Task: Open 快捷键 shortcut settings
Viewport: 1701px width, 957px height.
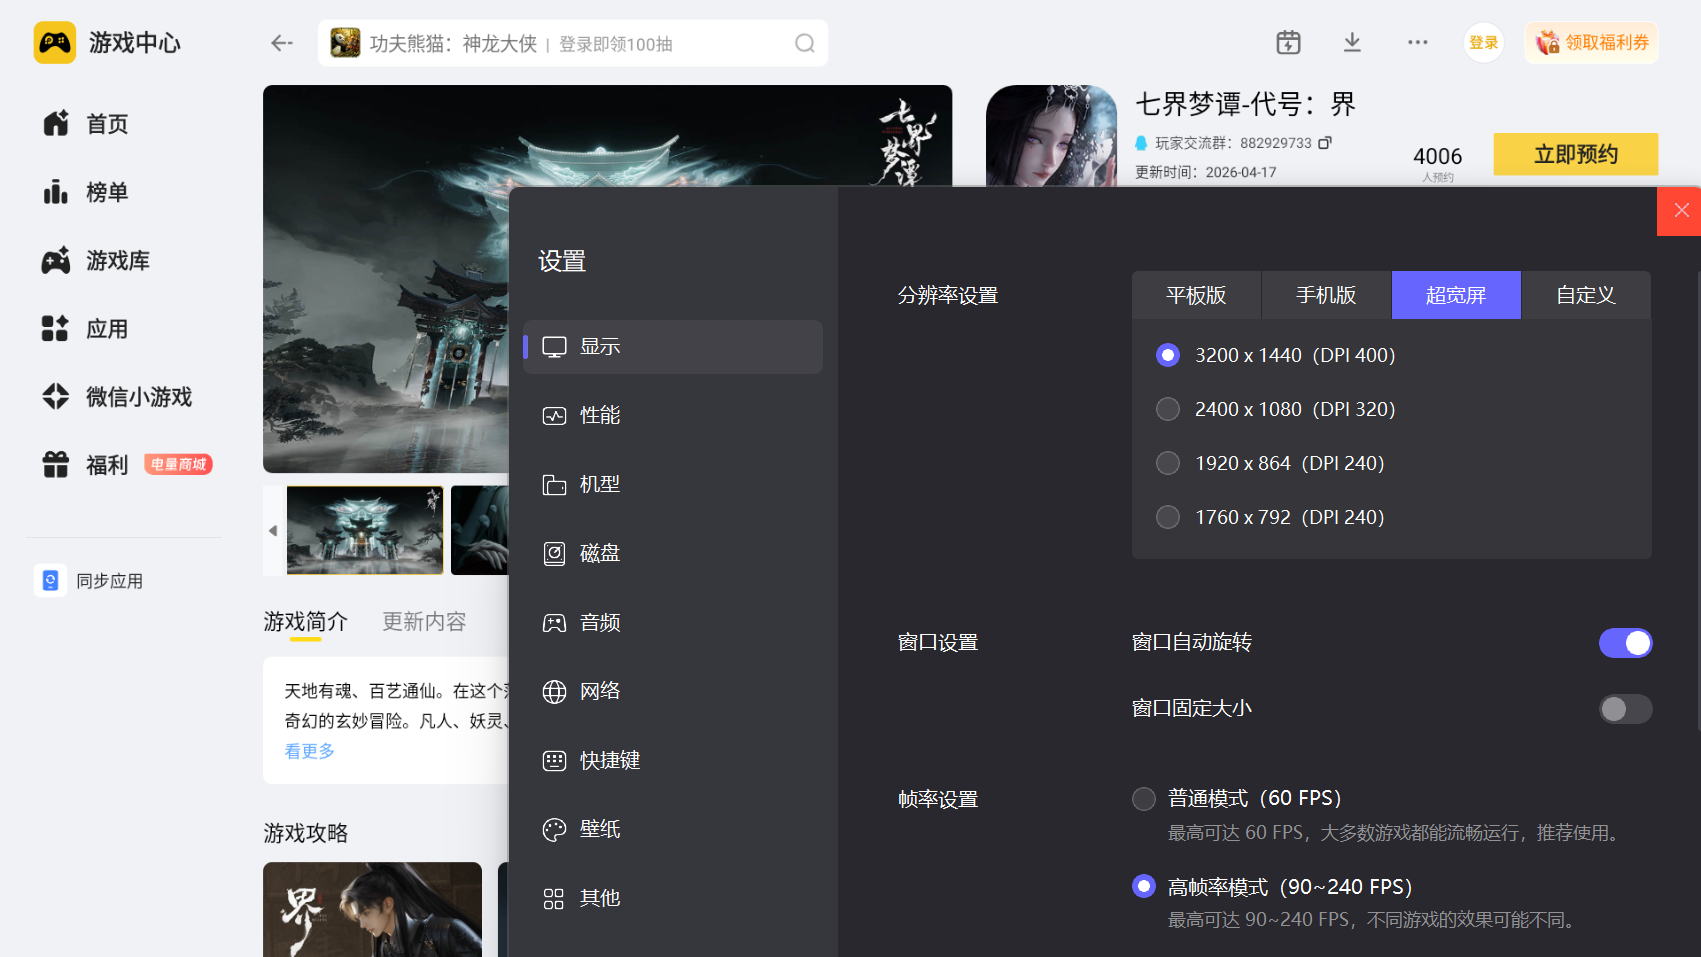Action: [673, 761]
